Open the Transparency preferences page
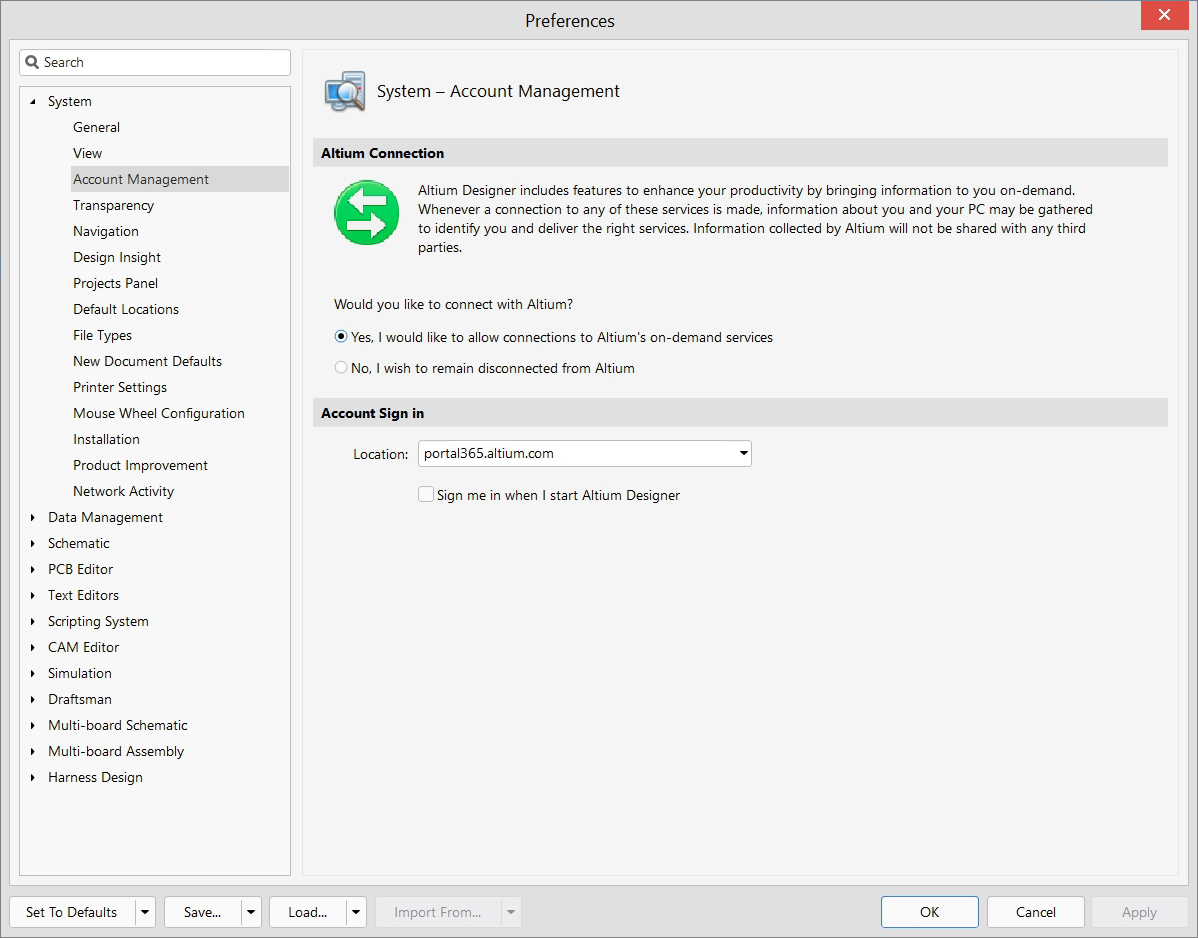Image resolution: width=1198 pixels, height=938 pixels. tap(113, 205)
